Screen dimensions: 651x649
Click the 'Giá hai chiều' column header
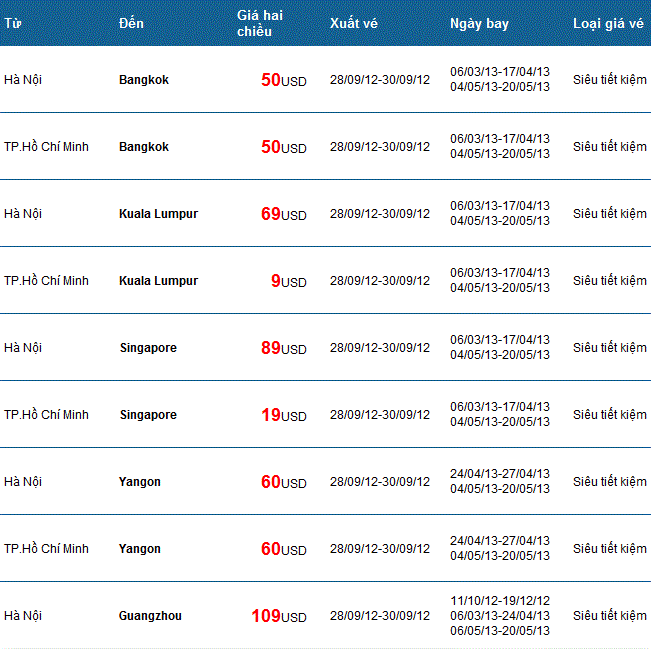[x=260, y=23]
